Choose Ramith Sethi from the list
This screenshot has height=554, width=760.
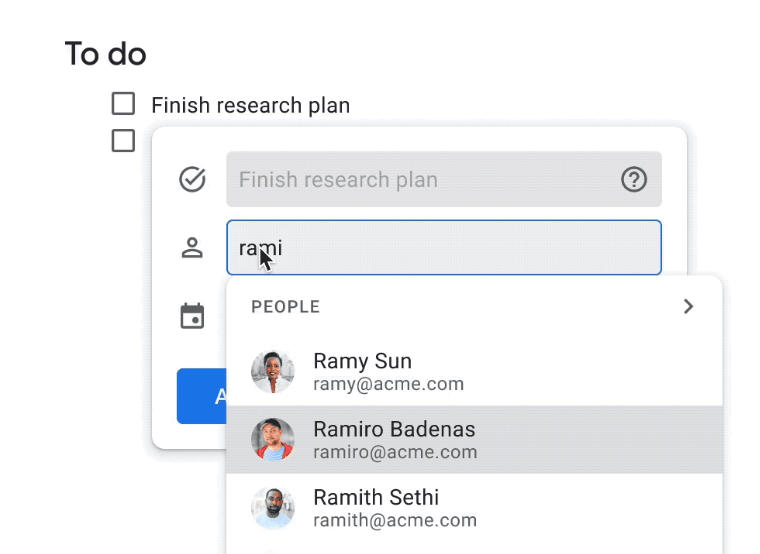point(475,508)
